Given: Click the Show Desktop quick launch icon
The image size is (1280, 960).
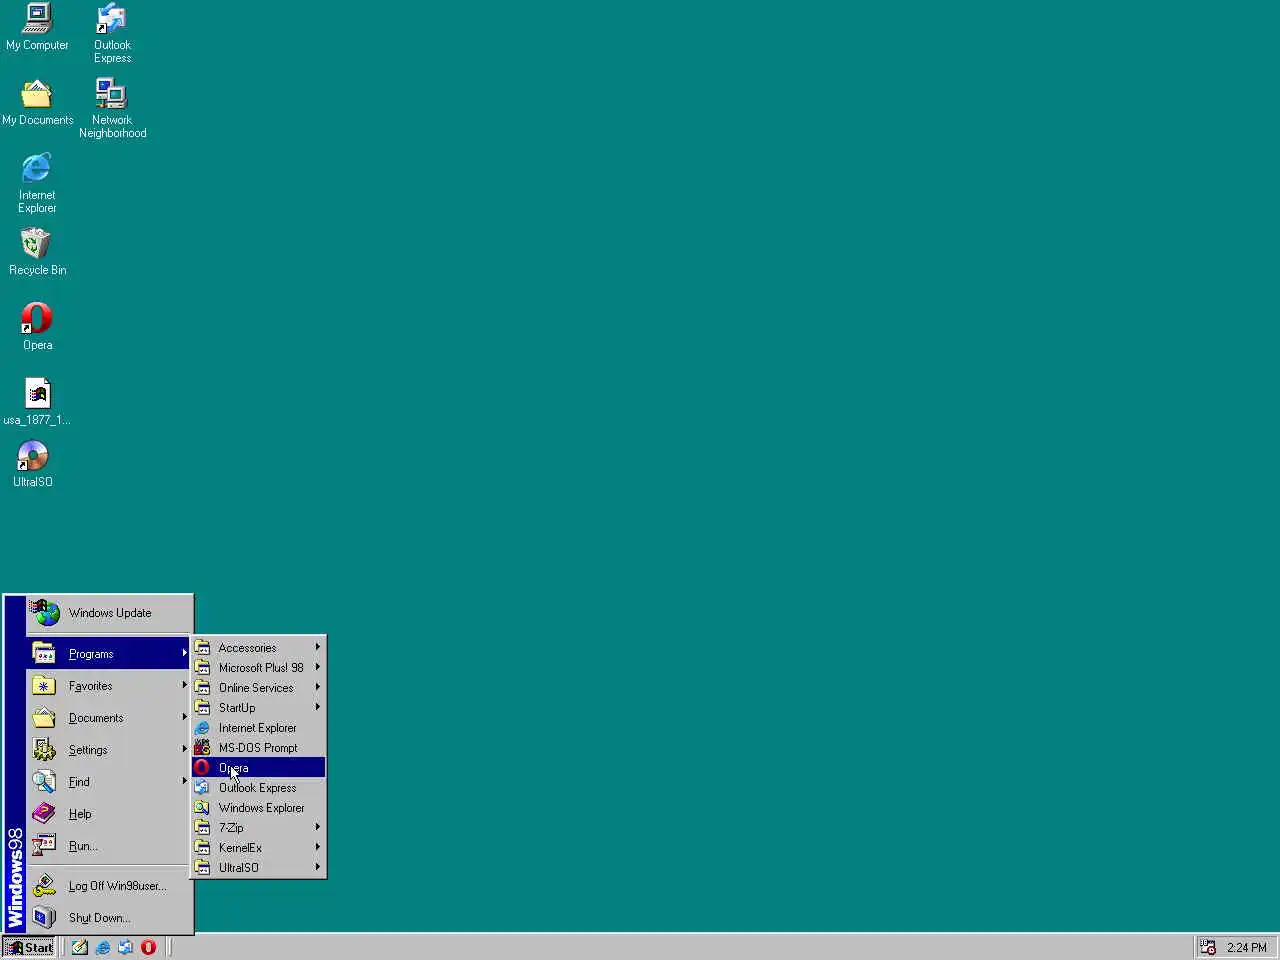Looking at the screenshot, I should pyautogui.click(x=80, y=947).
